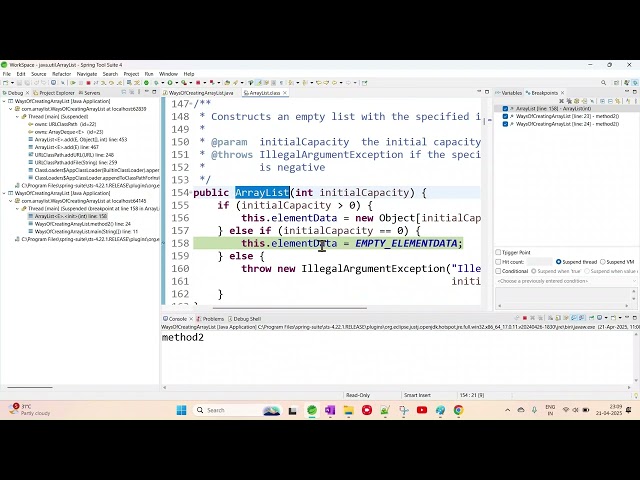Enable the Hit count checkbox
Screen dimensions: 640x480
tap(498, 262)
